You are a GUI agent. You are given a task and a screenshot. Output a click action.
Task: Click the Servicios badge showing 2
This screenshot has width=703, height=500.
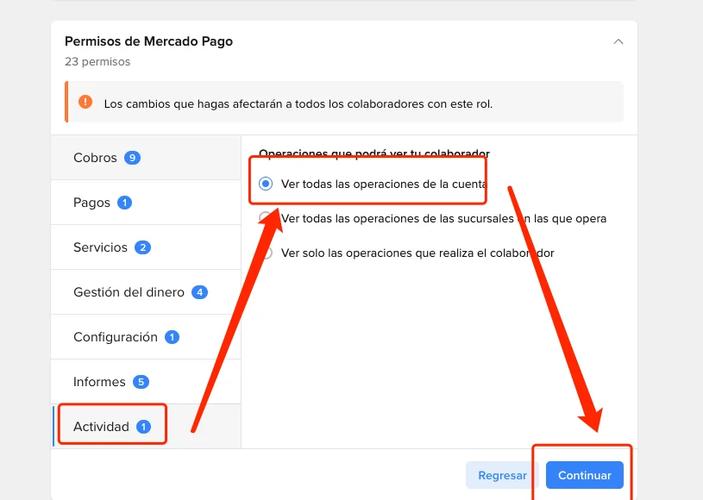click(x=143, y=248)
